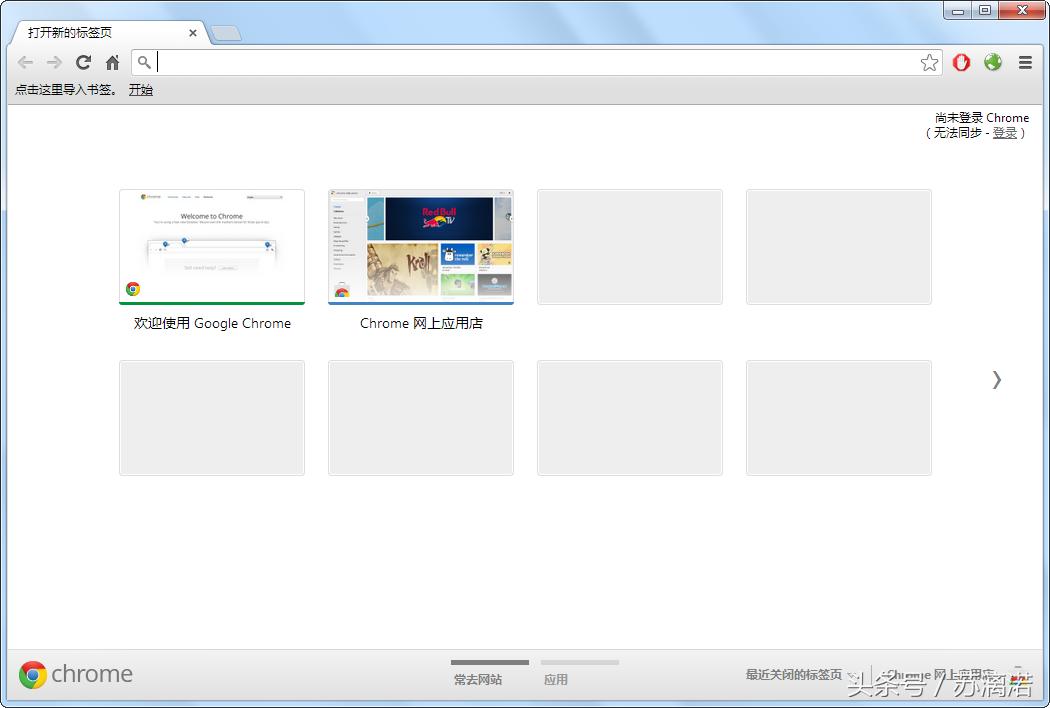
Task: Open a new tab with the tab button
Action: pos(226,33)
